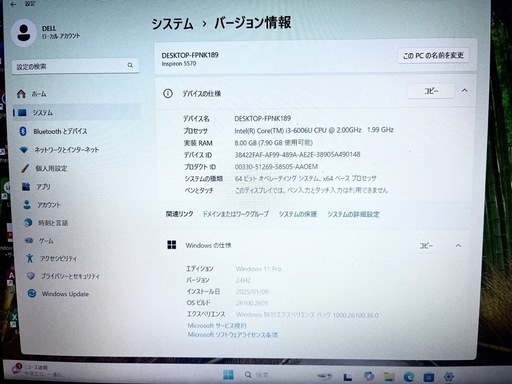Copy device specifications with コピー button
The height and width of the screenshot is (384, 512).
[431, 91]
